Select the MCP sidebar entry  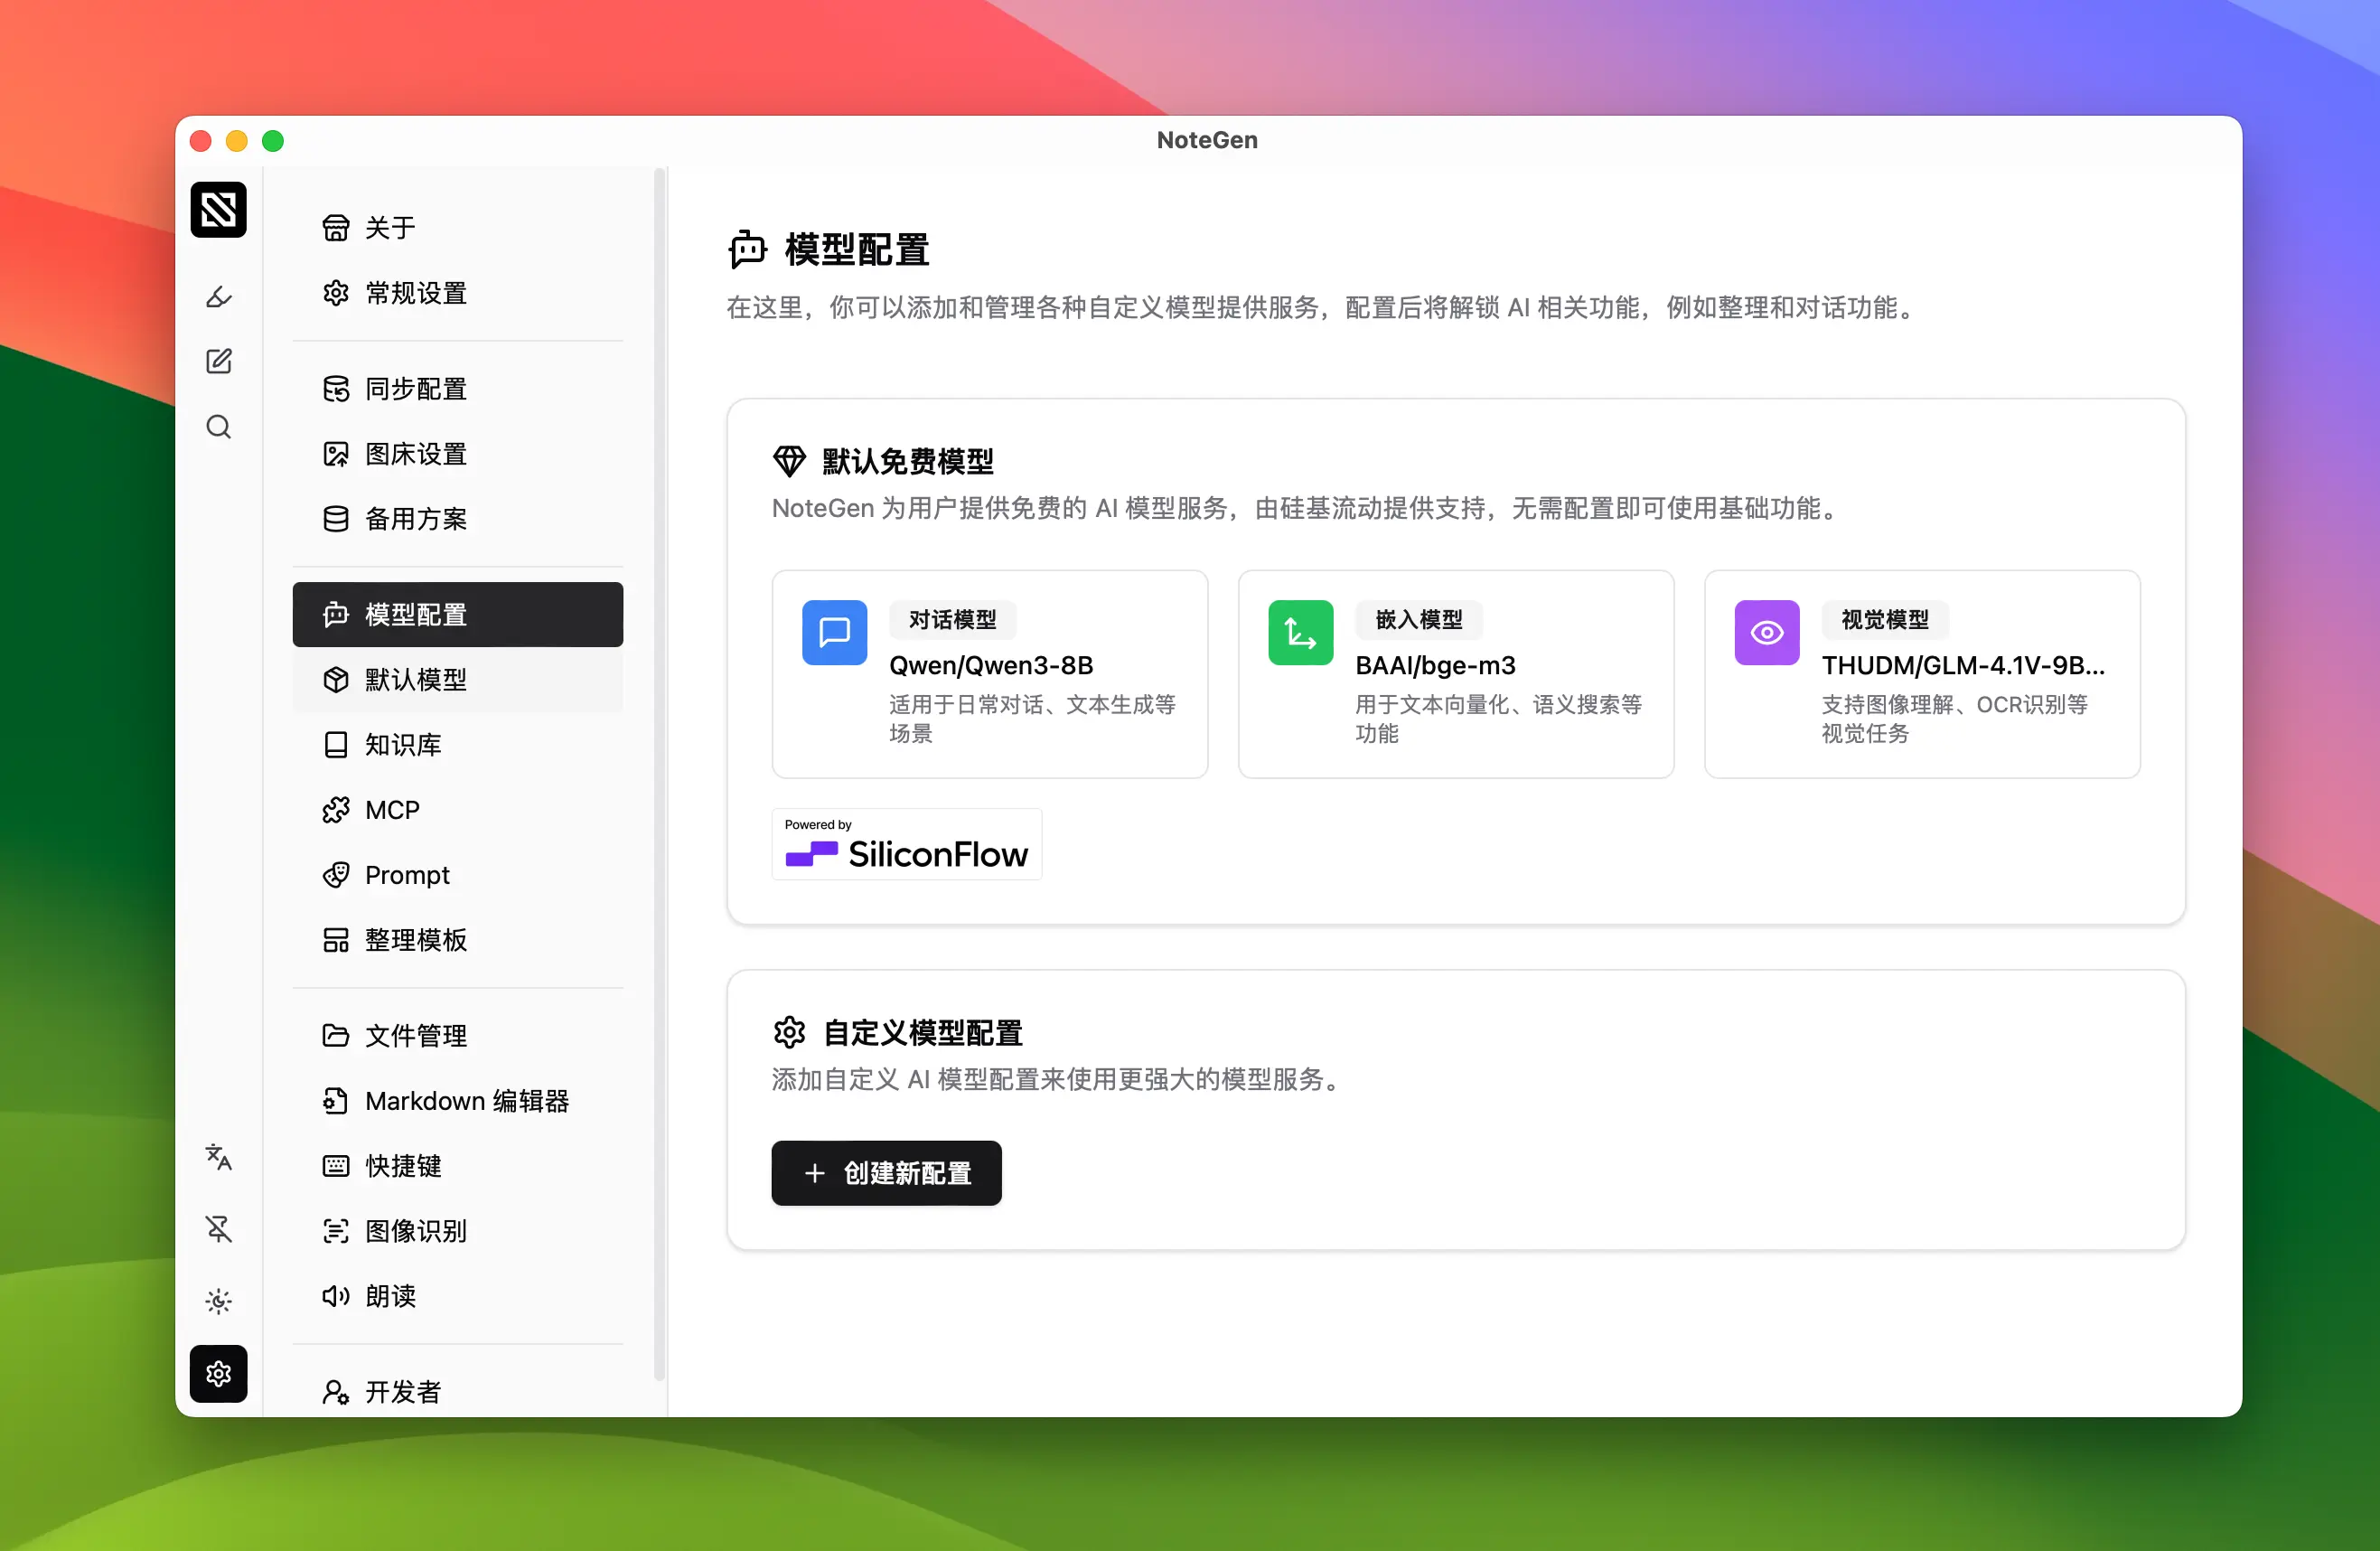click(391, 810)
